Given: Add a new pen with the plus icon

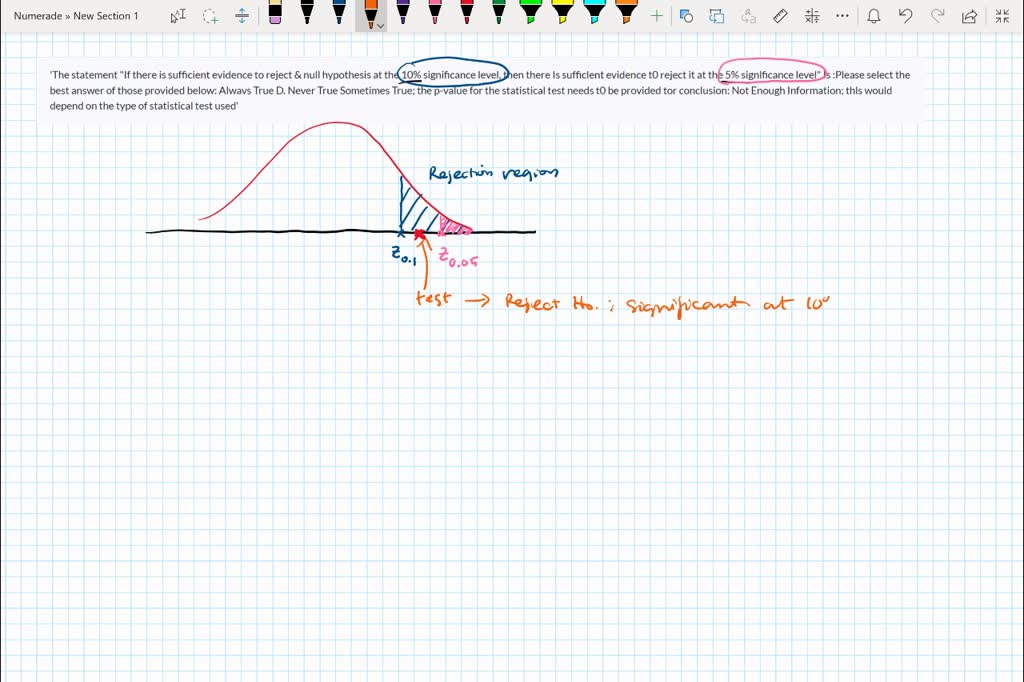Looking at the screenshot, I should pos(657,15).
